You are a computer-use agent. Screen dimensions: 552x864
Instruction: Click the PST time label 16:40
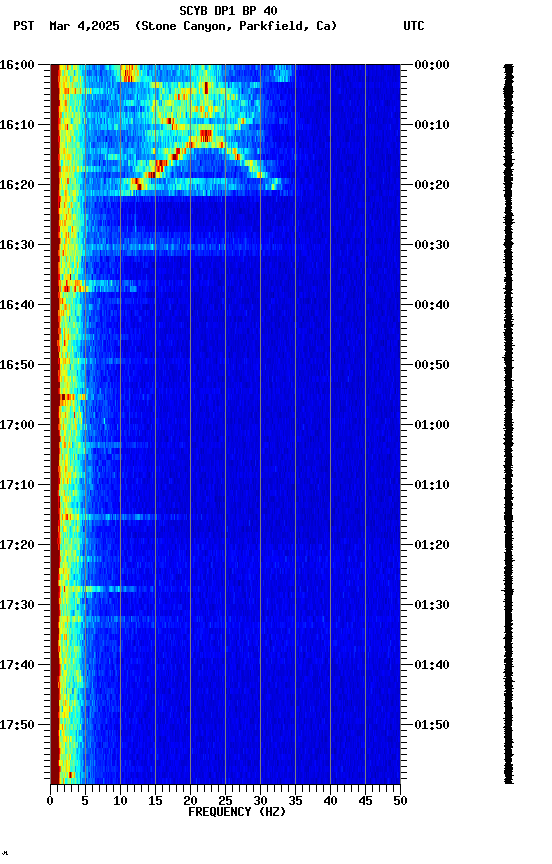pos(17,305)
